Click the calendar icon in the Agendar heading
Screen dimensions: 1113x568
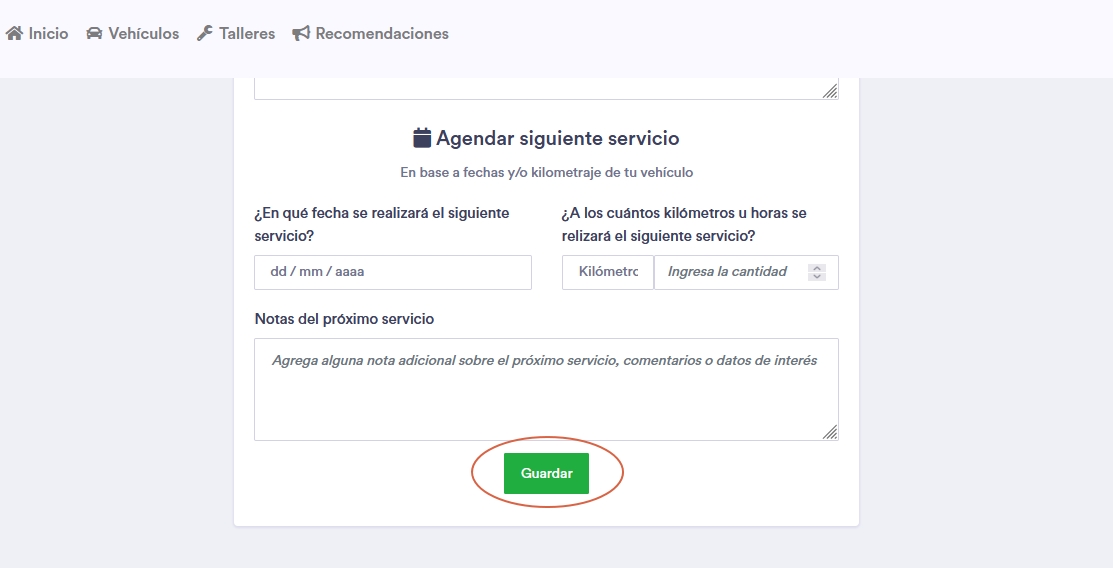(x=422, y=138)
